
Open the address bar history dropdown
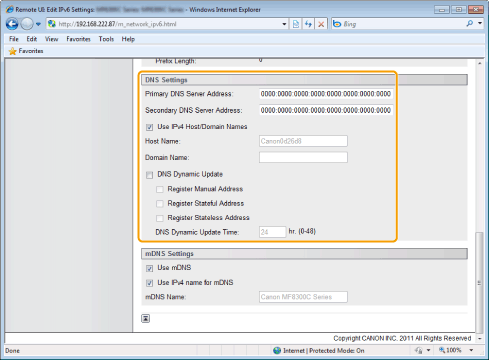284,24
